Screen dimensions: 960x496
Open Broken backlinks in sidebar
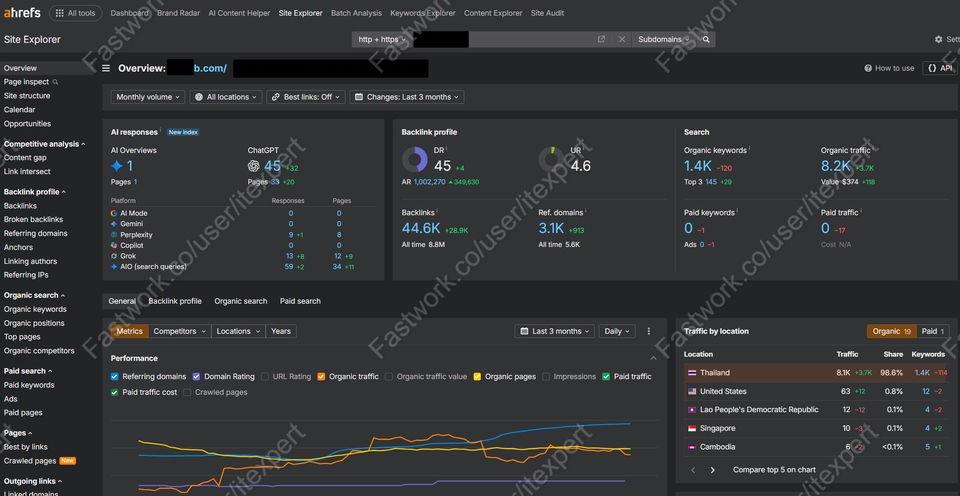(x=33, y=220)
